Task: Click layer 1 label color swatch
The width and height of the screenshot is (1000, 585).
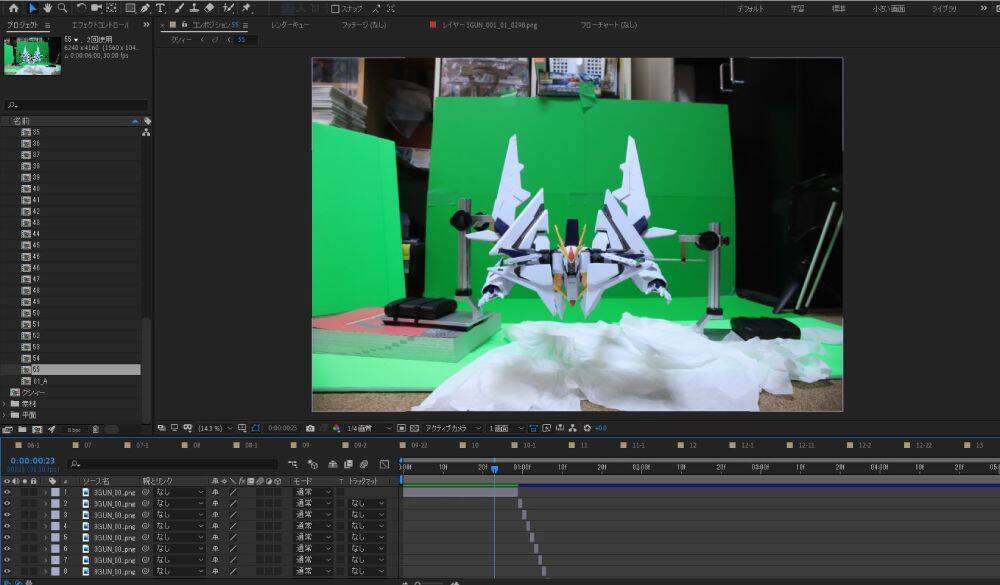Action: [55, 492]
